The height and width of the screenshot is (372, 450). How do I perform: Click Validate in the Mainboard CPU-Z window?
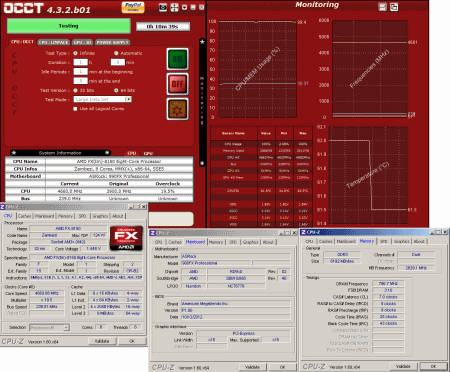[x=252, y=367]
